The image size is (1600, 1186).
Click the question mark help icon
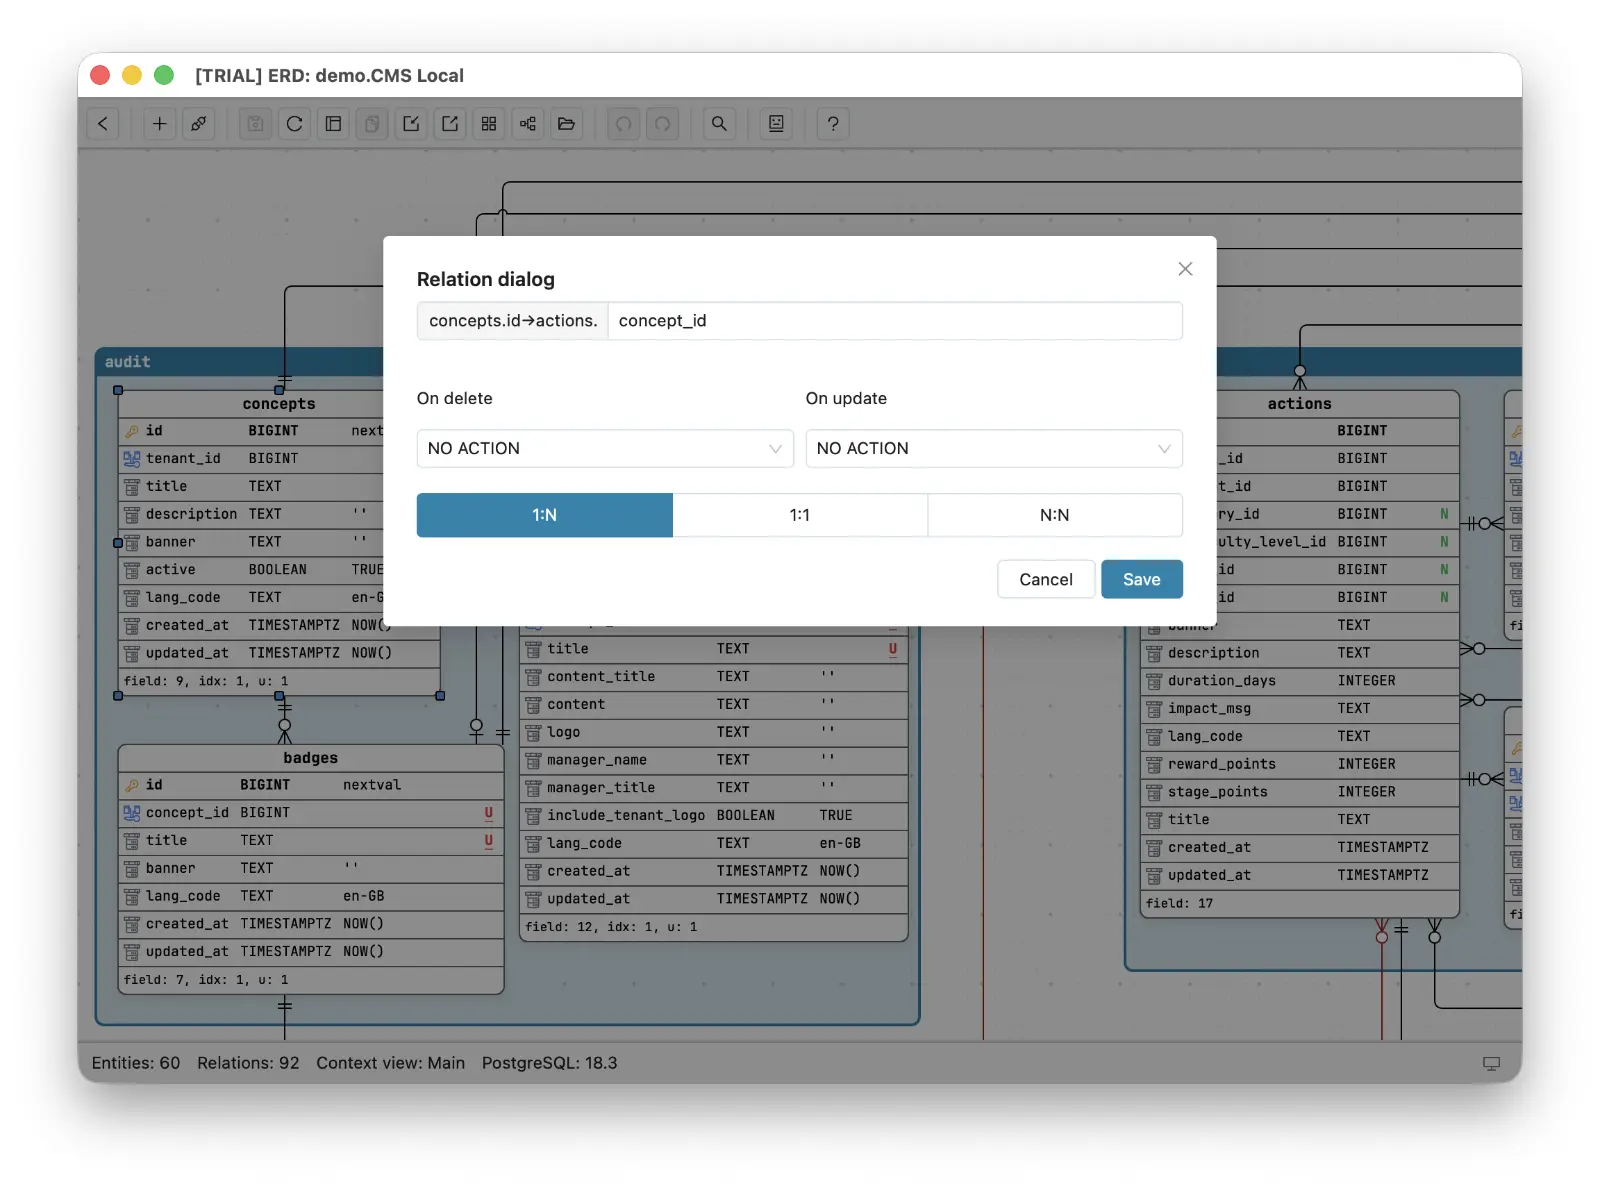[833, 124]
